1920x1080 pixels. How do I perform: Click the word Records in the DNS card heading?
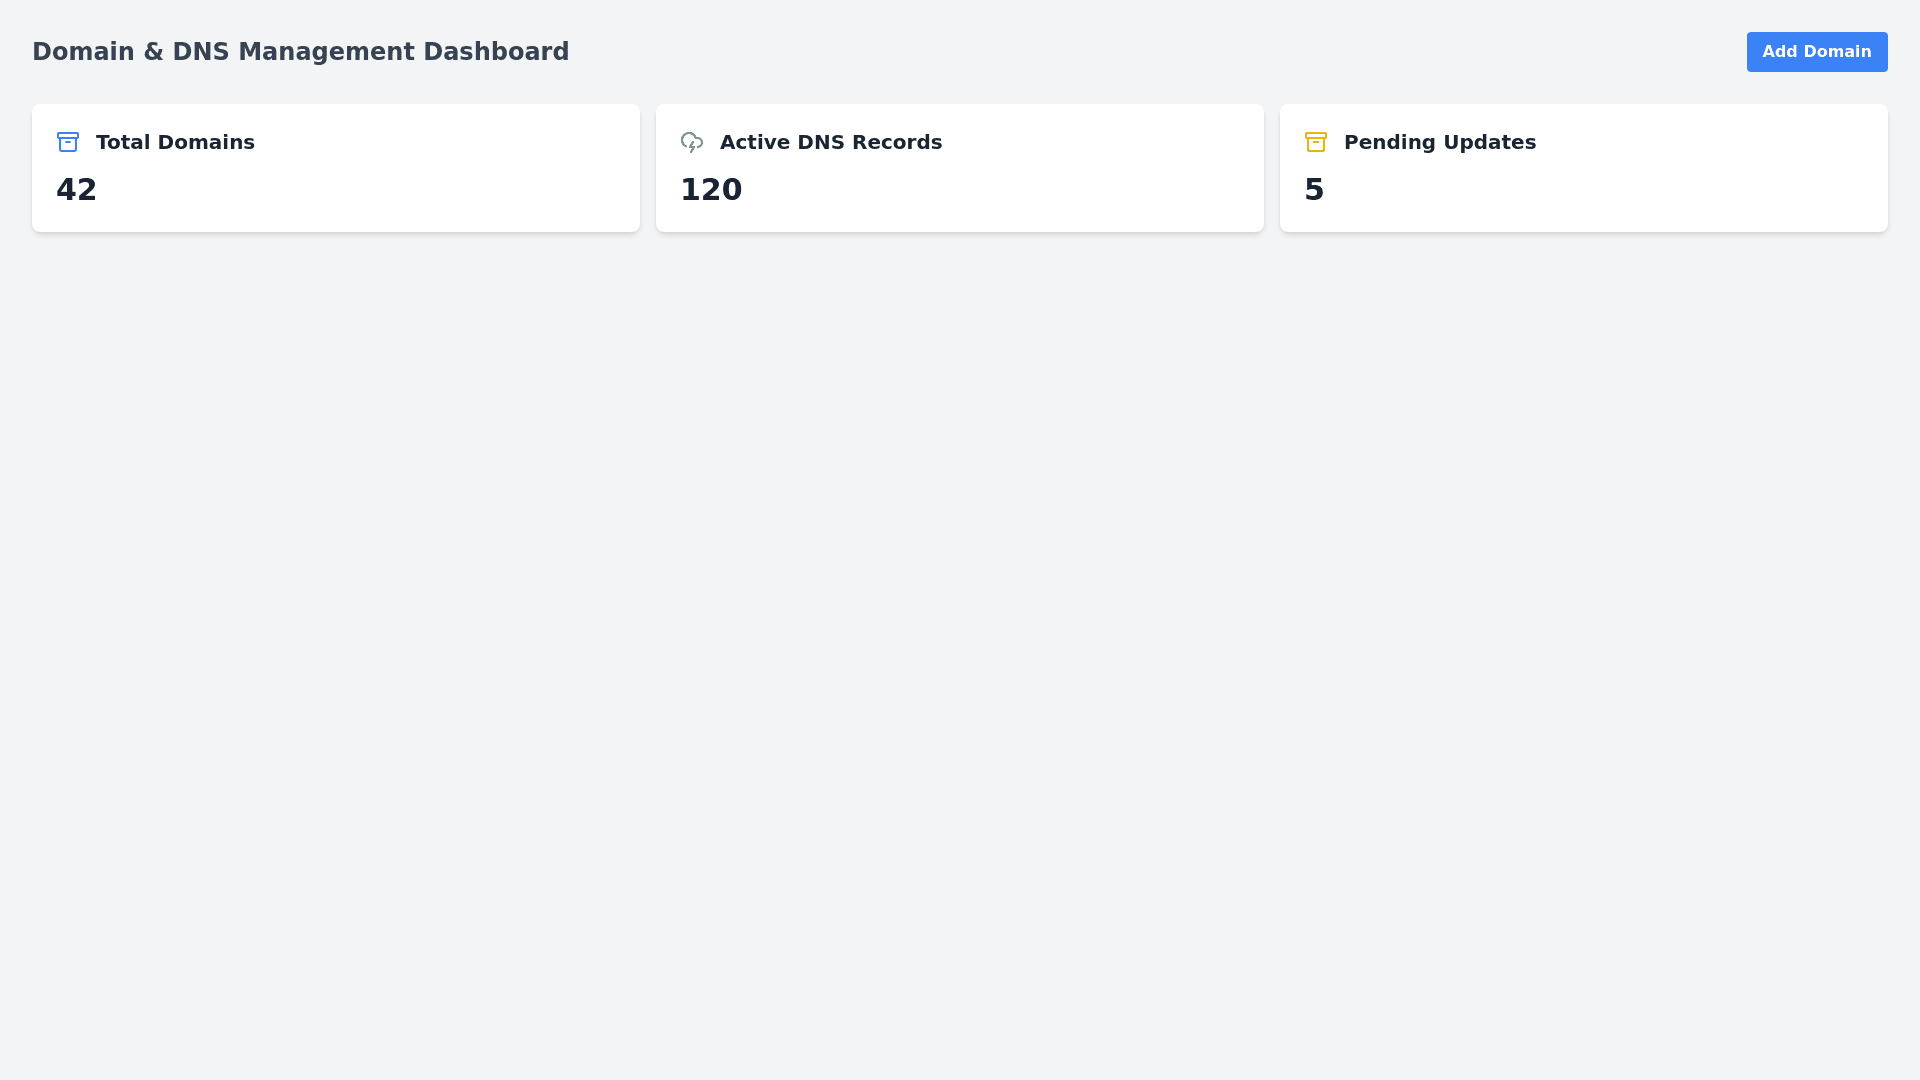(x=897, y=142)
